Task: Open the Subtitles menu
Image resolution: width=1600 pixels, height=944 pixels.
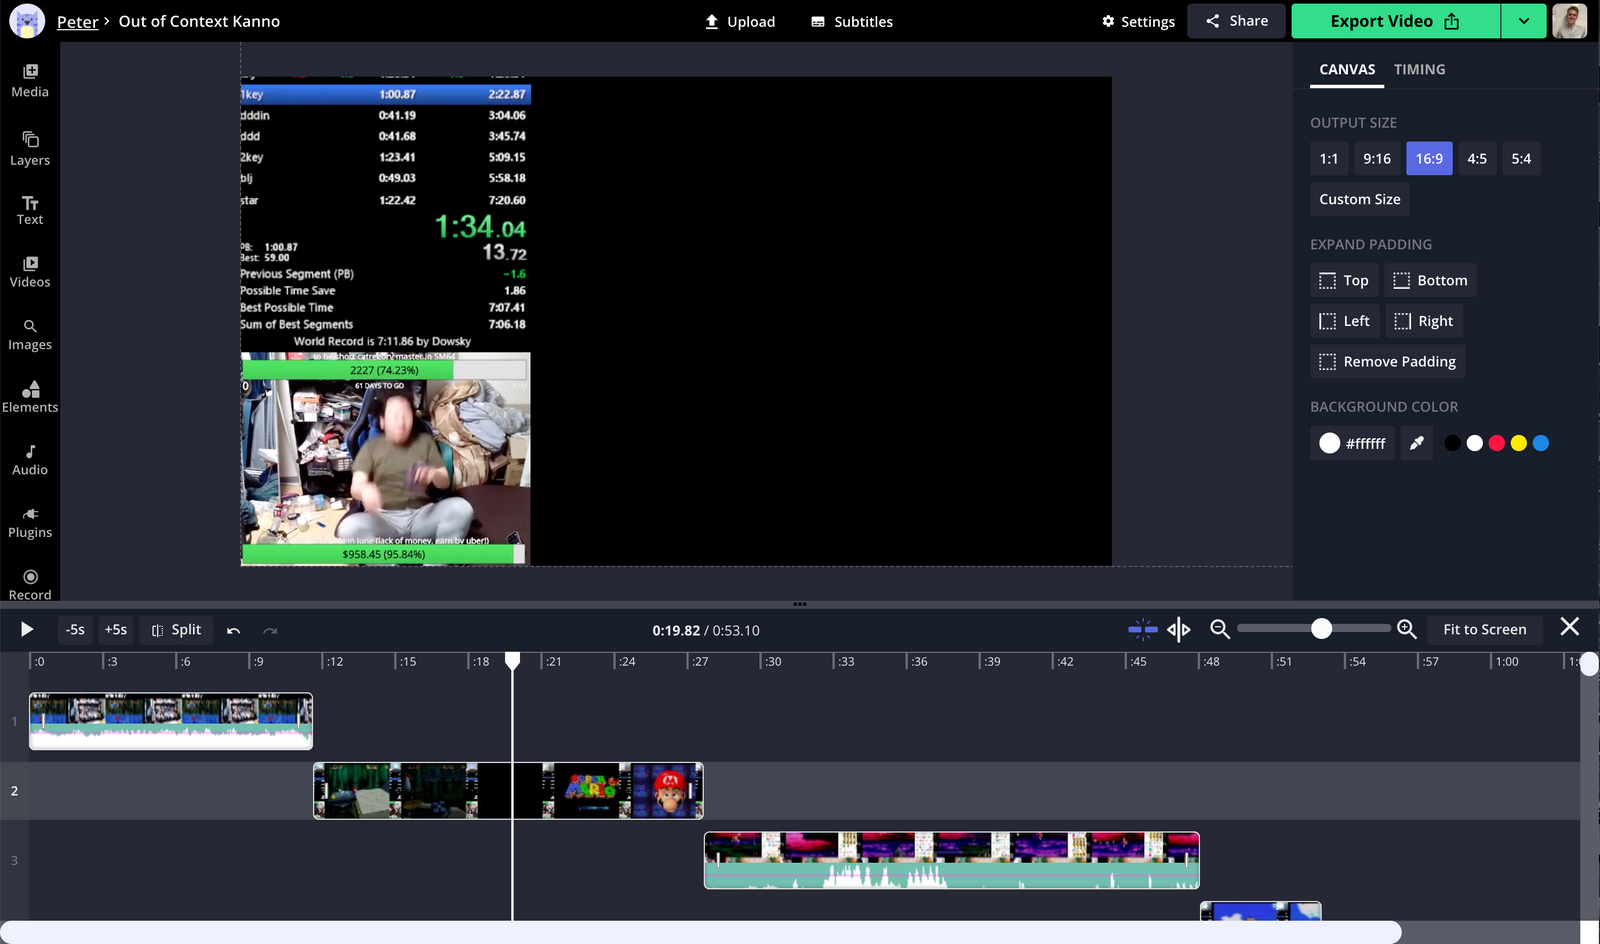Action: point(851,21)
